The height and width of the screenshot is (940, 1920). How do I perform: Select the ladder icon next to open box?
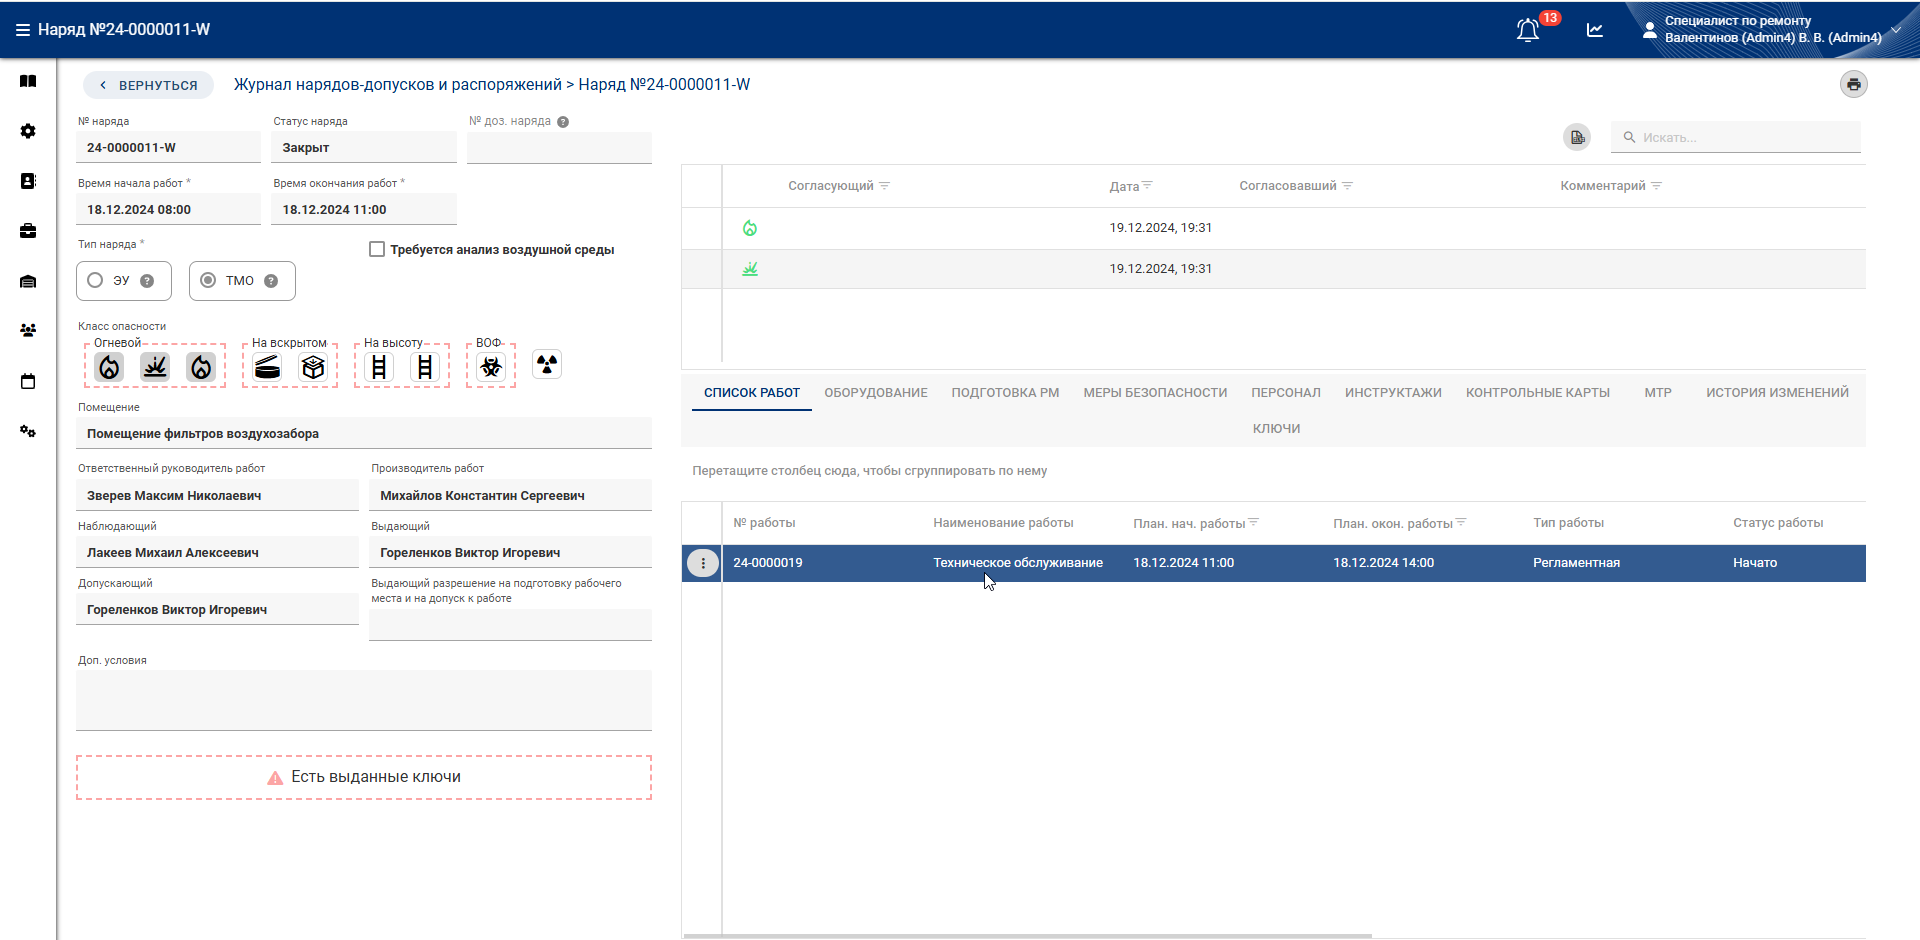point(379,367)
